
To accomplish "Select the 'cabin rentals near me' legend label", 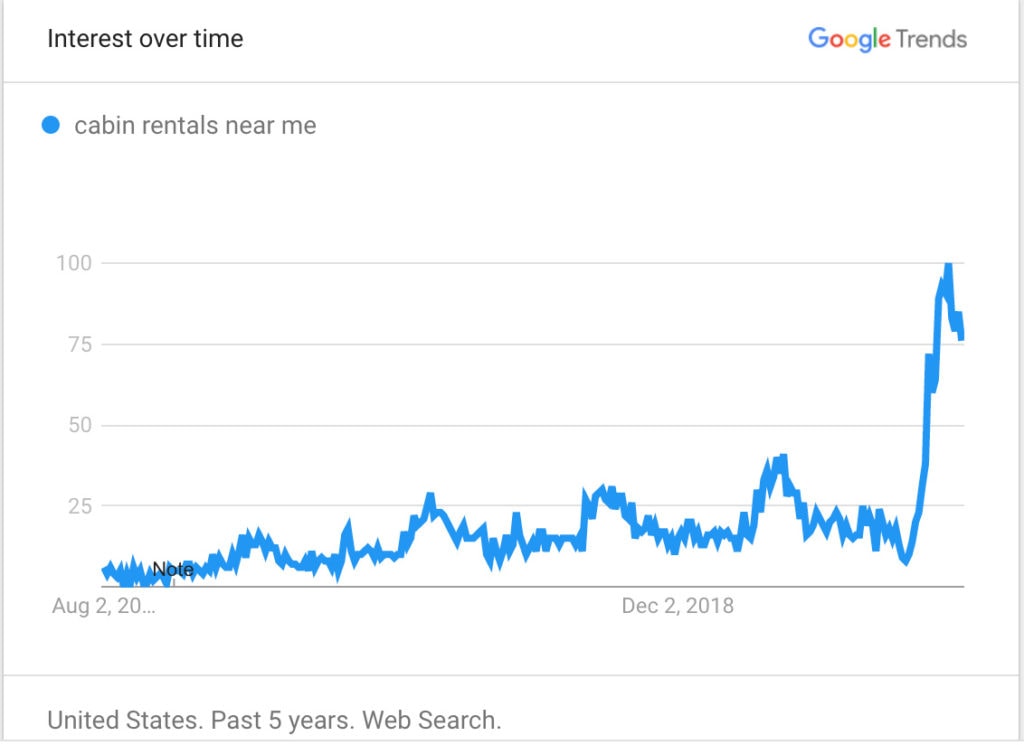I will [x=195, y=125].
